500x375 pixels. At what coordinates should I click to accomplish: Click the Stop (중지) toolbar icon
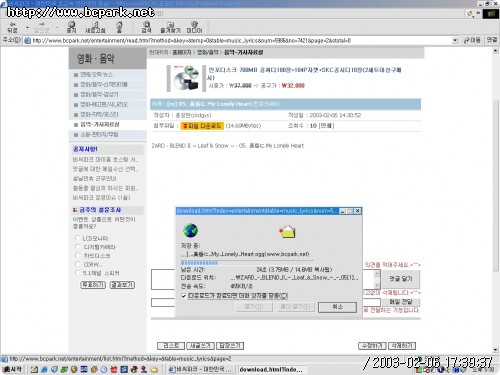(72, 27)
